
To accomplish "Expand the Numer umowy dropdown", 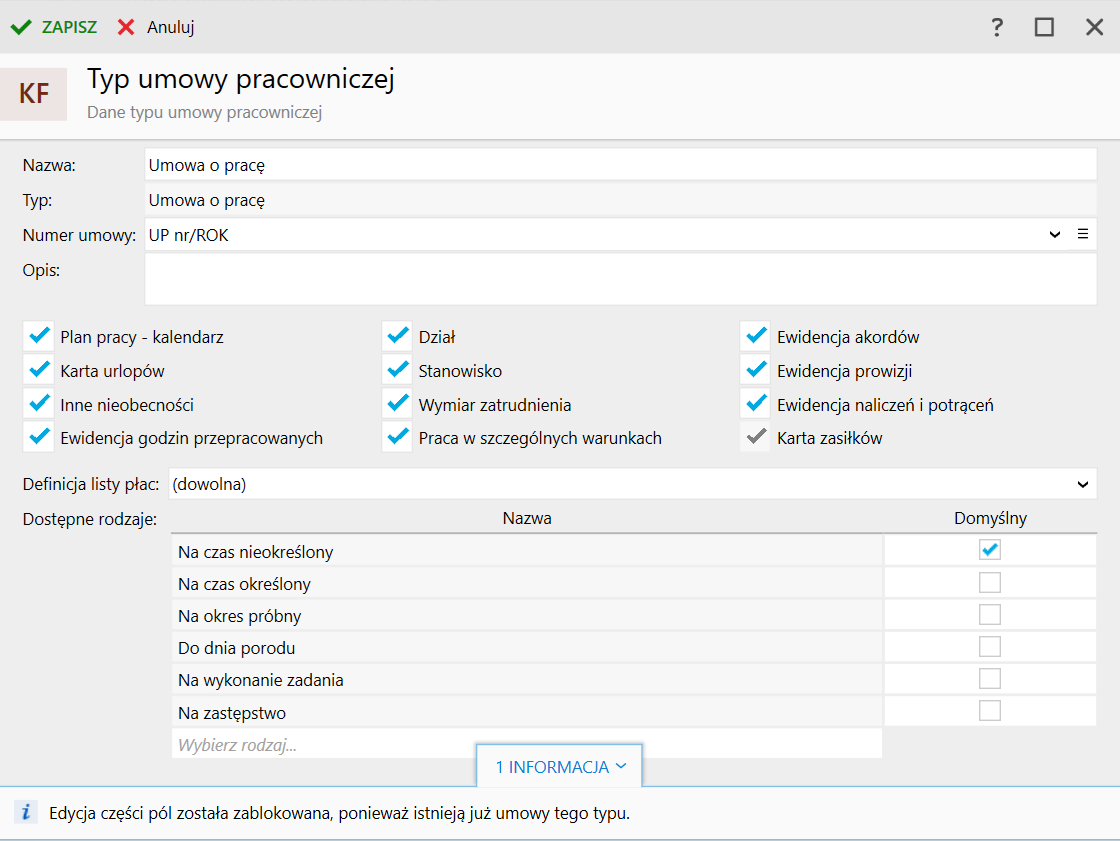I will 1055,234.
